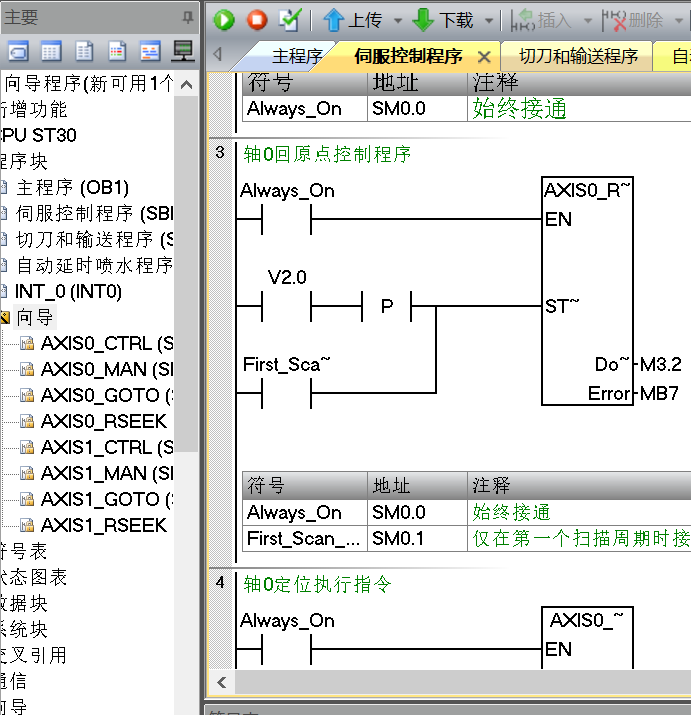Screen dimensions: 691x715
Task: Click the red Stop PLC icon
Action: [257, 20]
